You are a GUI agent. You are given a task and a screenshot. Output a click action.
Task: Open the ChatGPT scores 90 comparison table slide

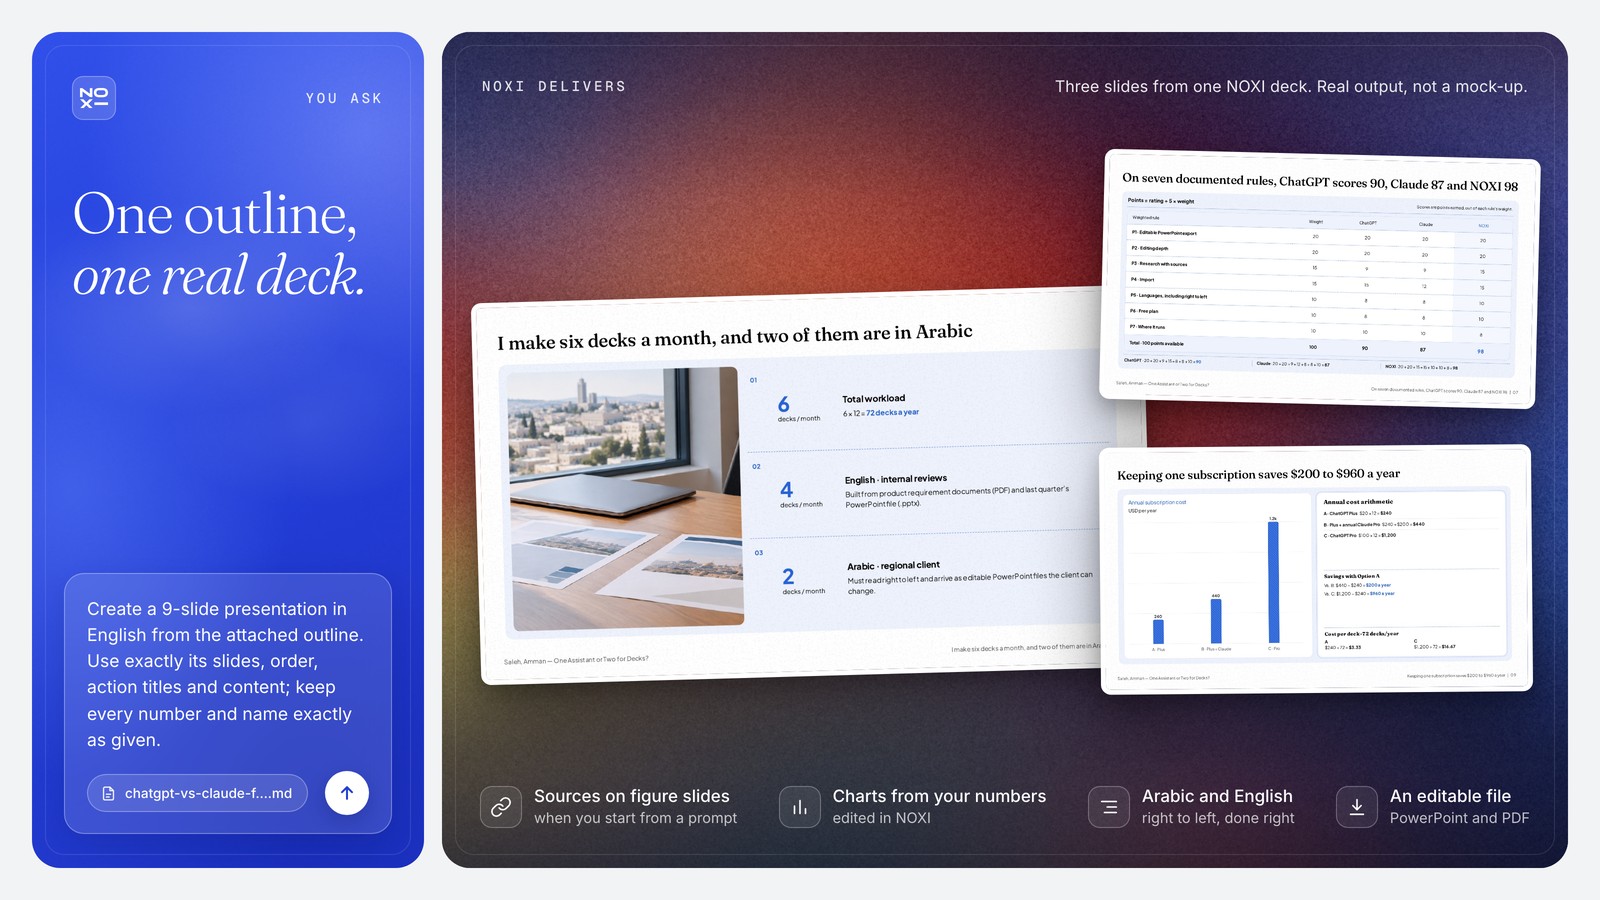click(x=1319, y=279)
